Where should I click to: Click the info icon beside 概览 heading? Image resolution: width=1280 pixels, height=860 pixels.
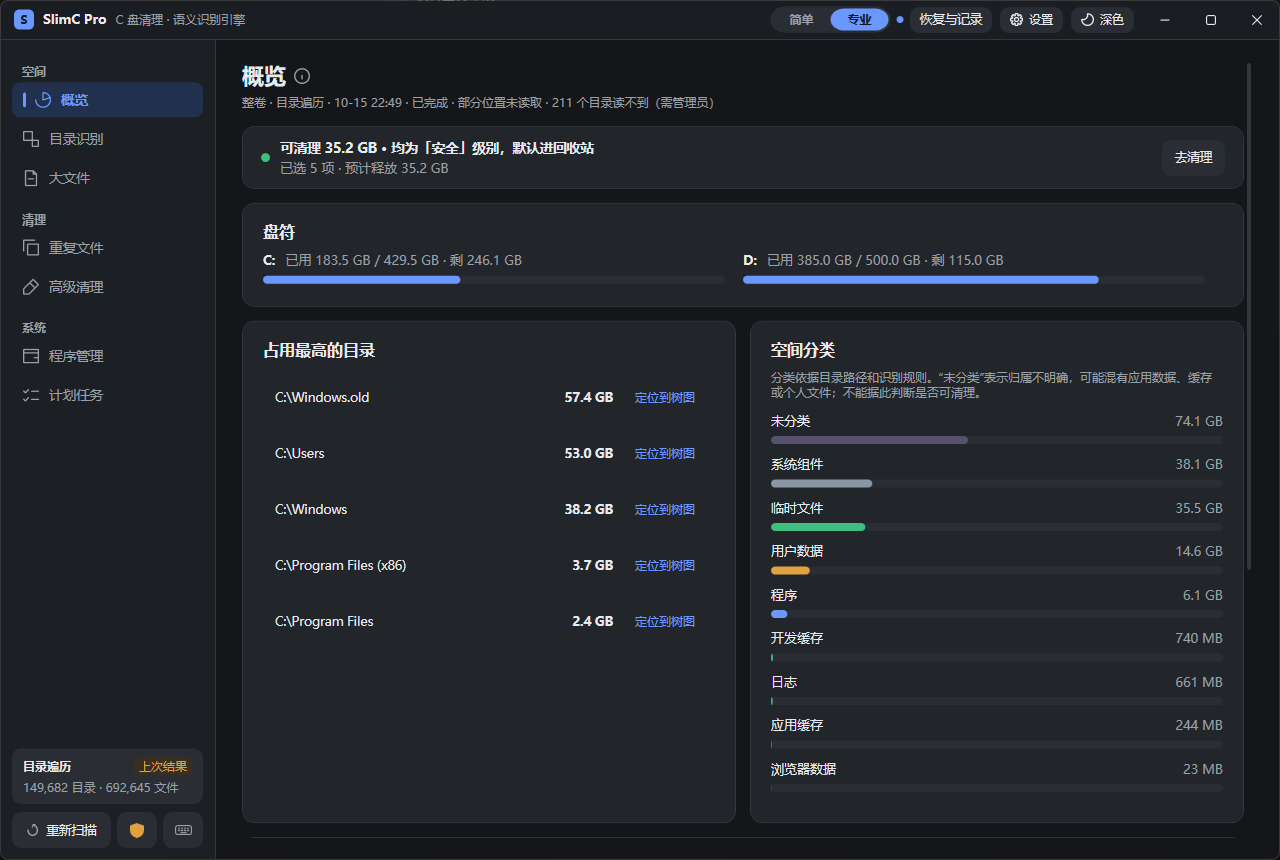click(302, 76)
